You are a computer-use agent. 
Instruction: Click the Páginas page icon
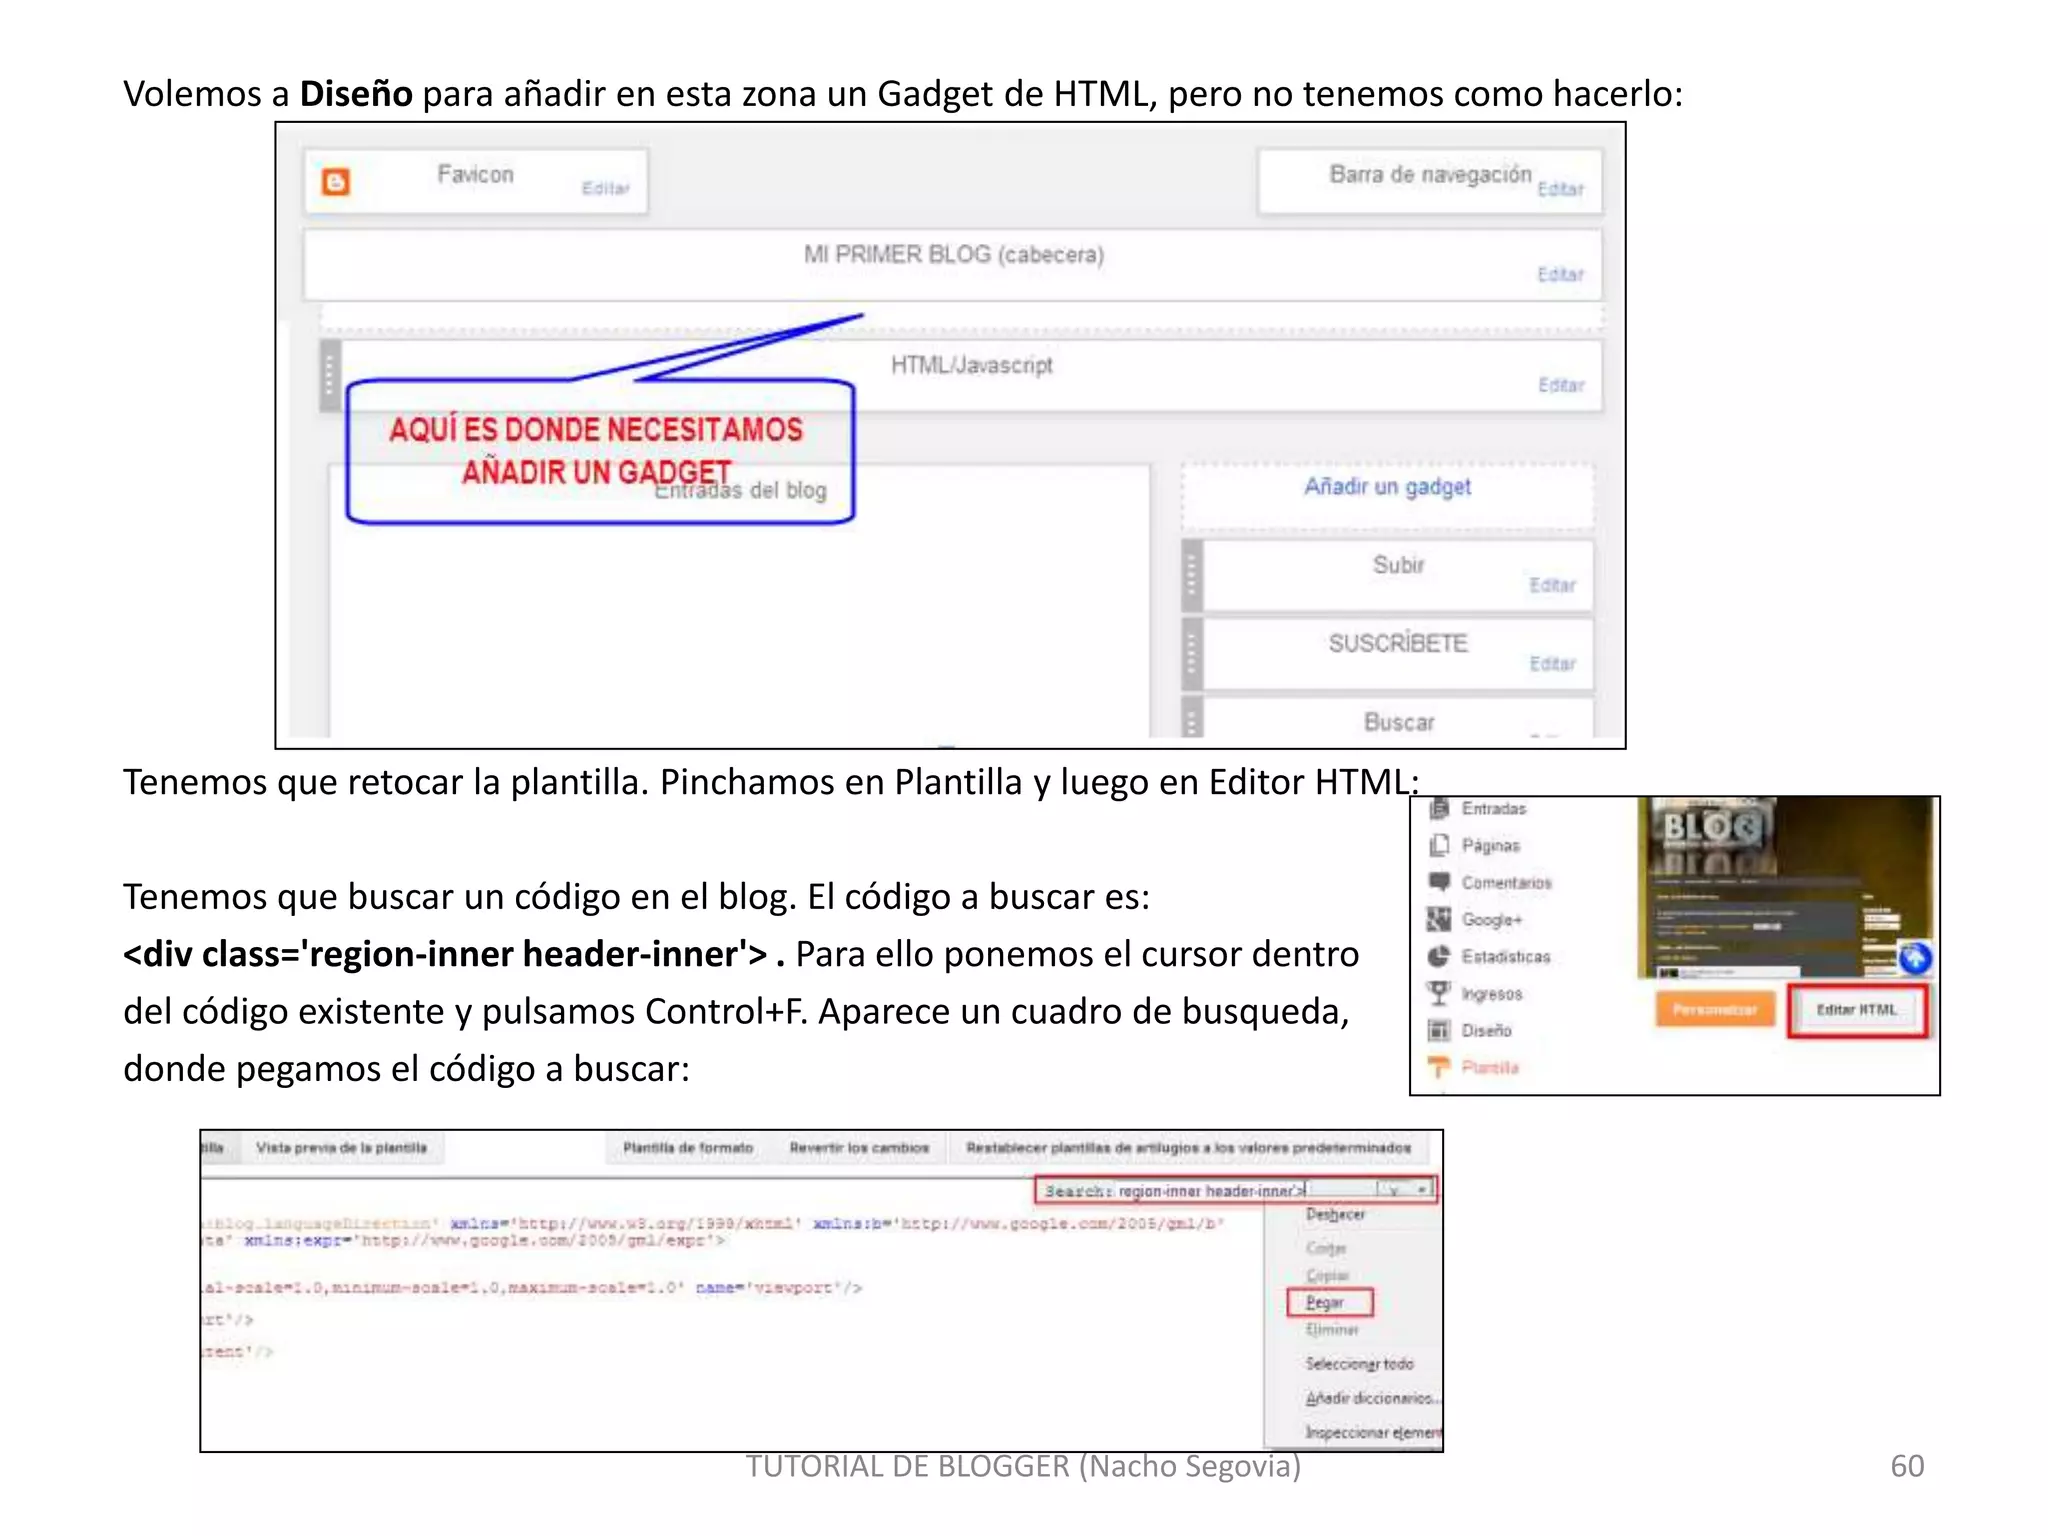(x=1439, y=845)
